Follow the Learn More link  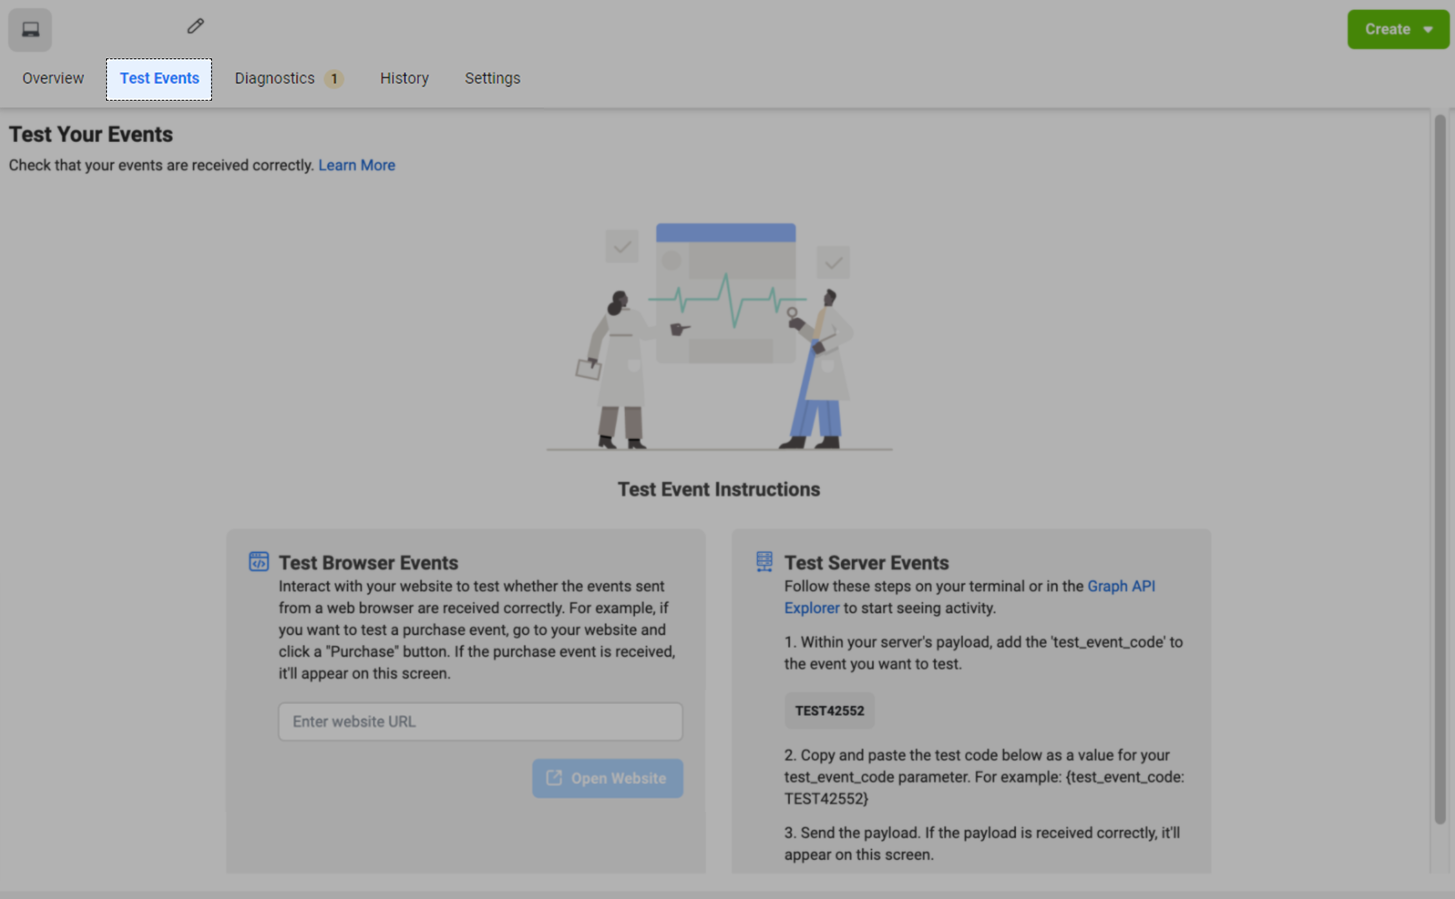pos(356,165)
